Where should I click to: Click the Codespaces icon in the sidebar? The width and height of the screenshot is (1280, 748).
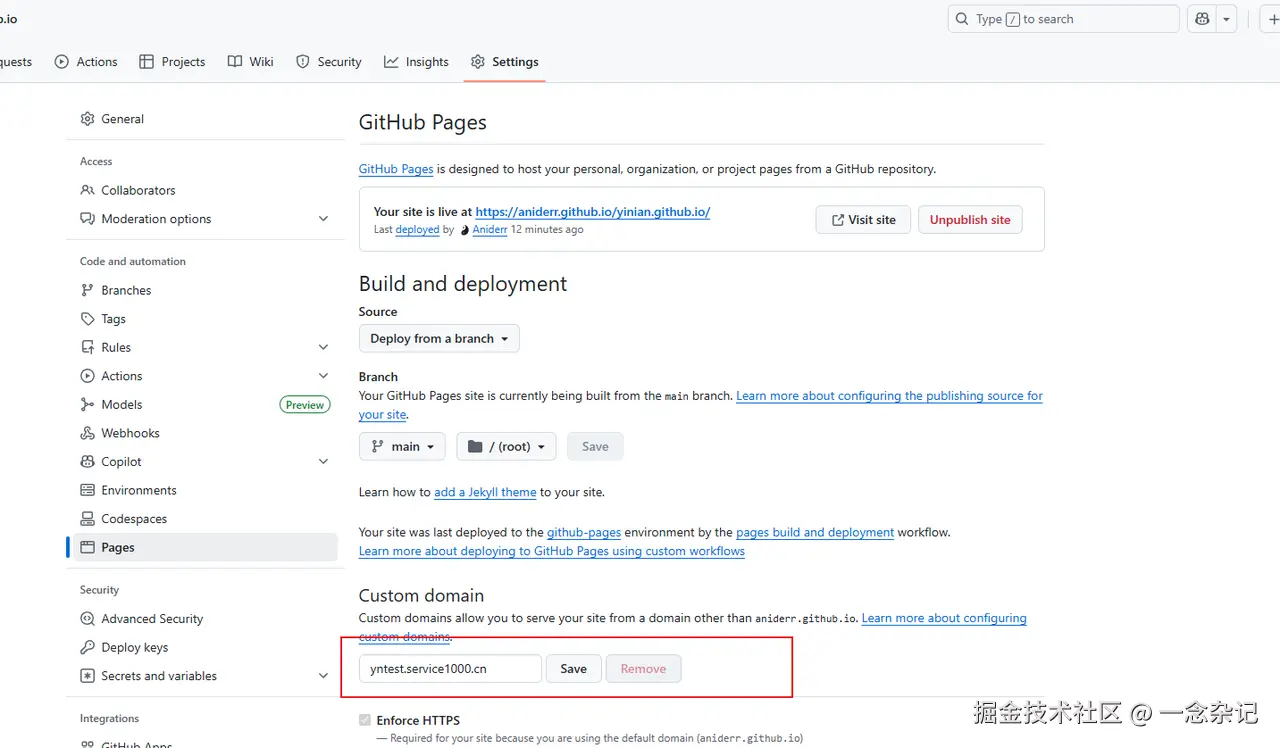click(87, 519)
